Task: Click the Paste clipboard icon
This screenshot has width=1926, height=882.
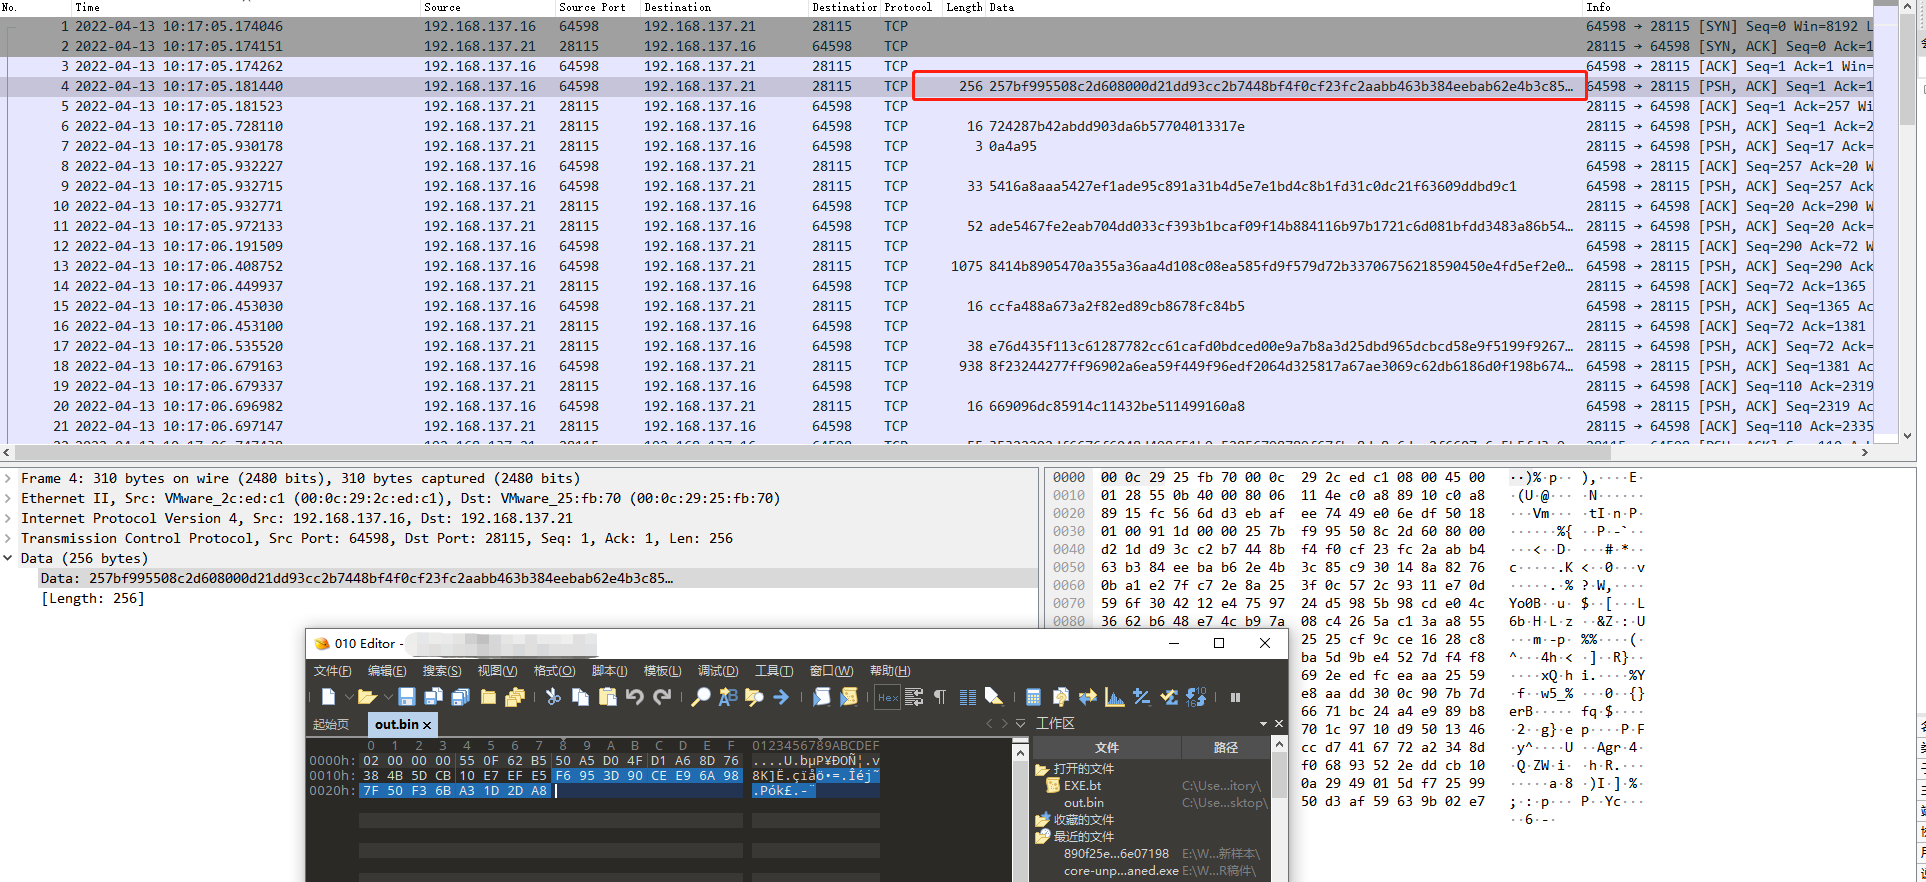Action: 607,697
